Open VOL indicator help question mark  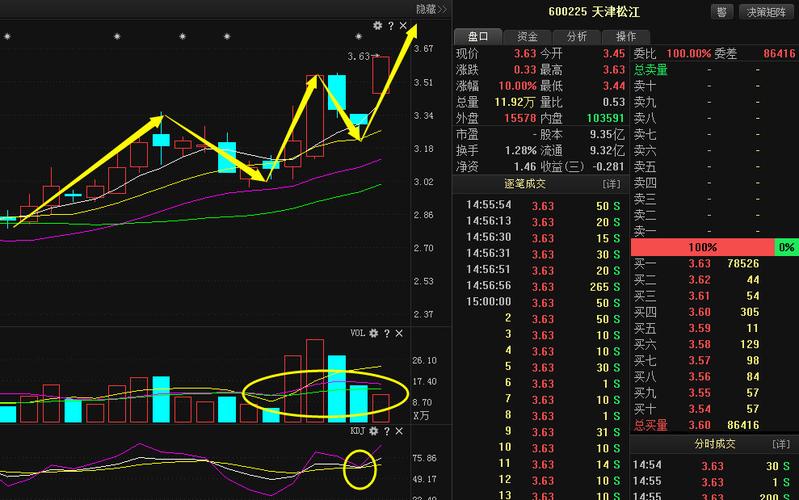(387, 333)
